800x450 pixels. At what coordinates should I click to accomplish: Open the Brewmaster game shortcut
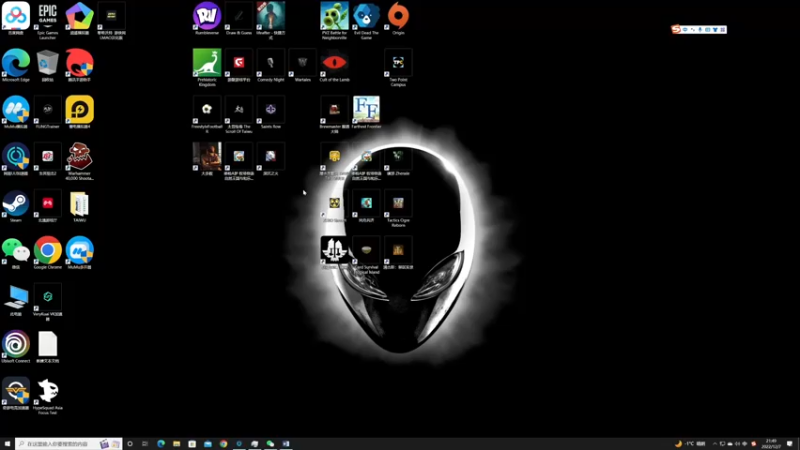pyautogui.click(x=334, y=114)
